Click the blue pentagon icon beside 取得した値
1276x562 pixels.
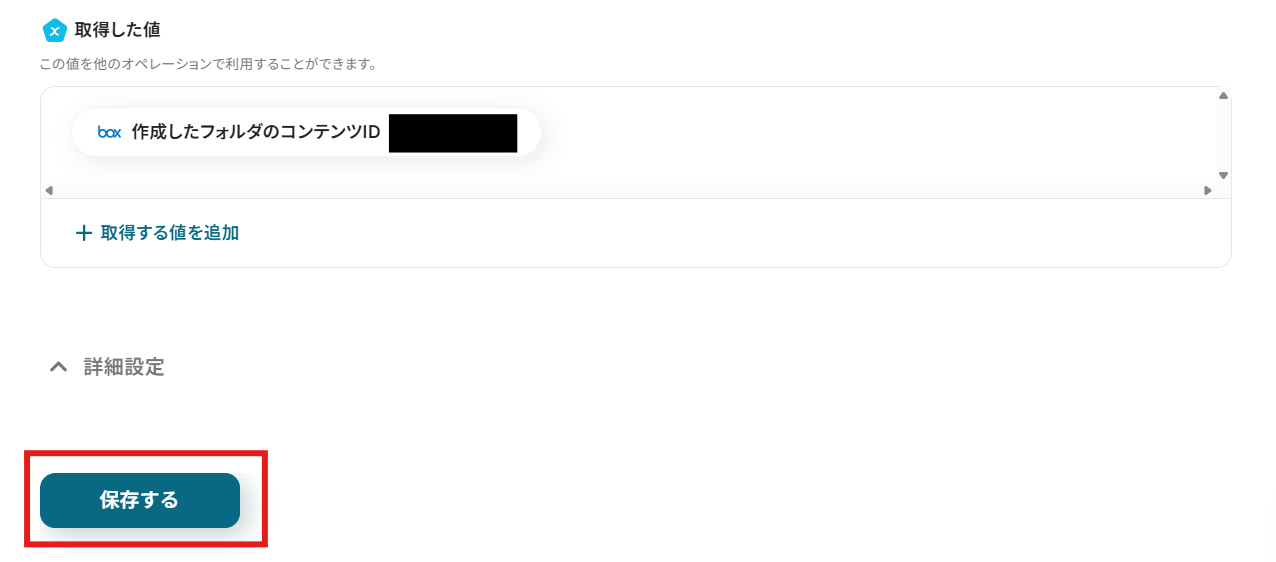(55, 30)
